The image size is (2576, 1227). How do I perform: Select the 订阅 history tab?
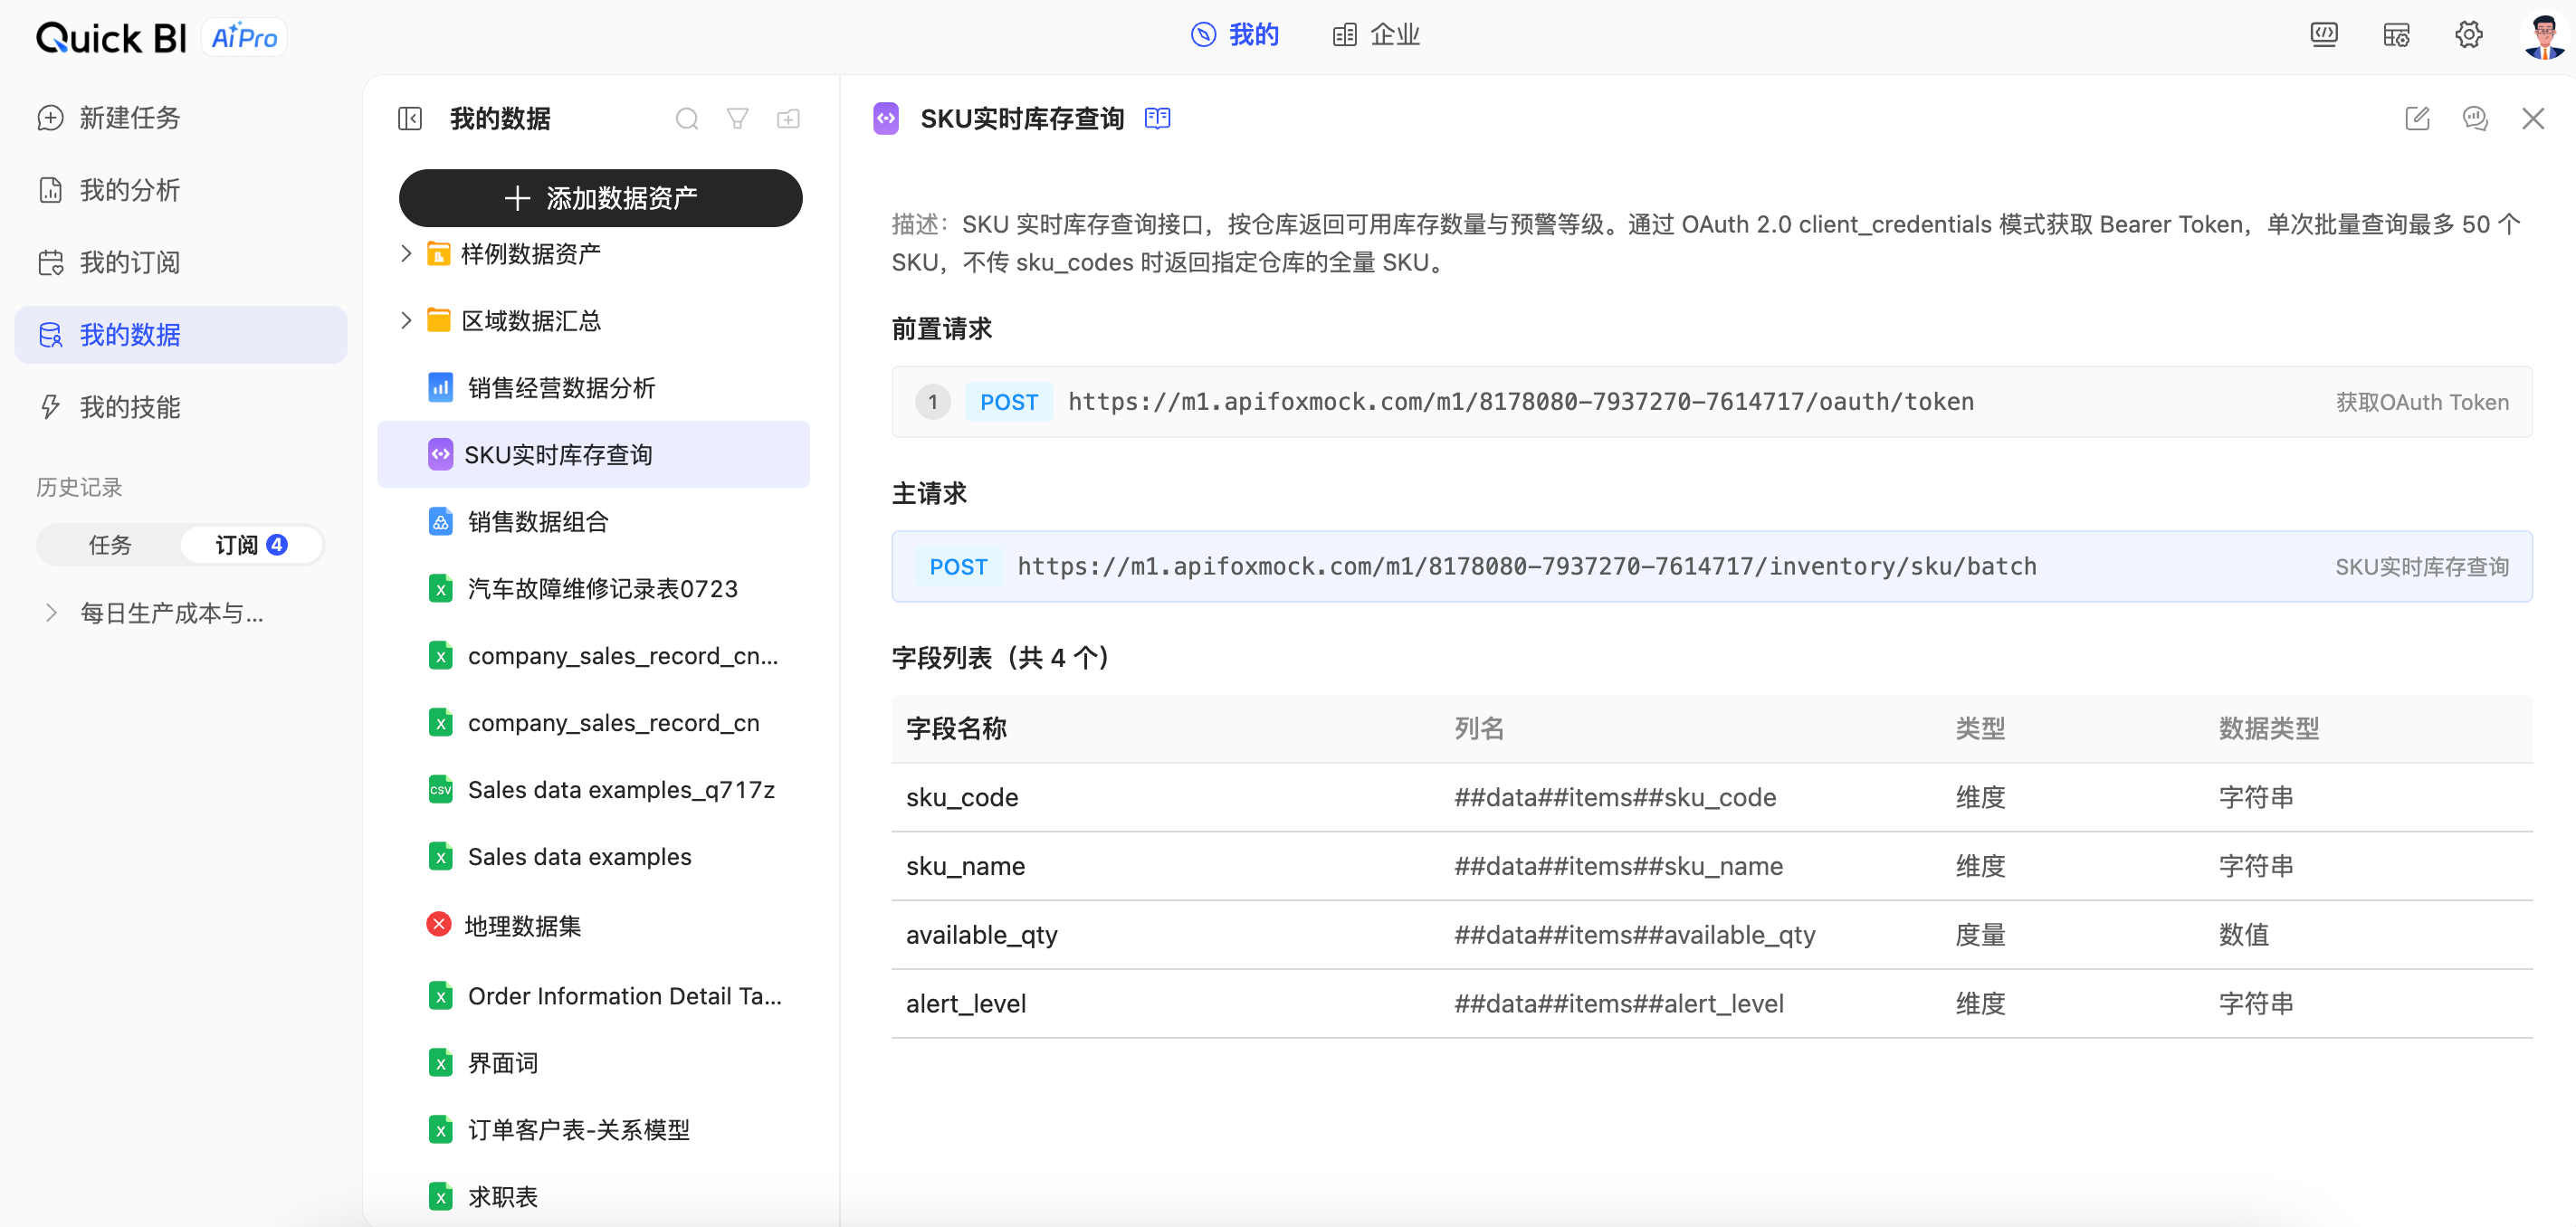point(252,545)
